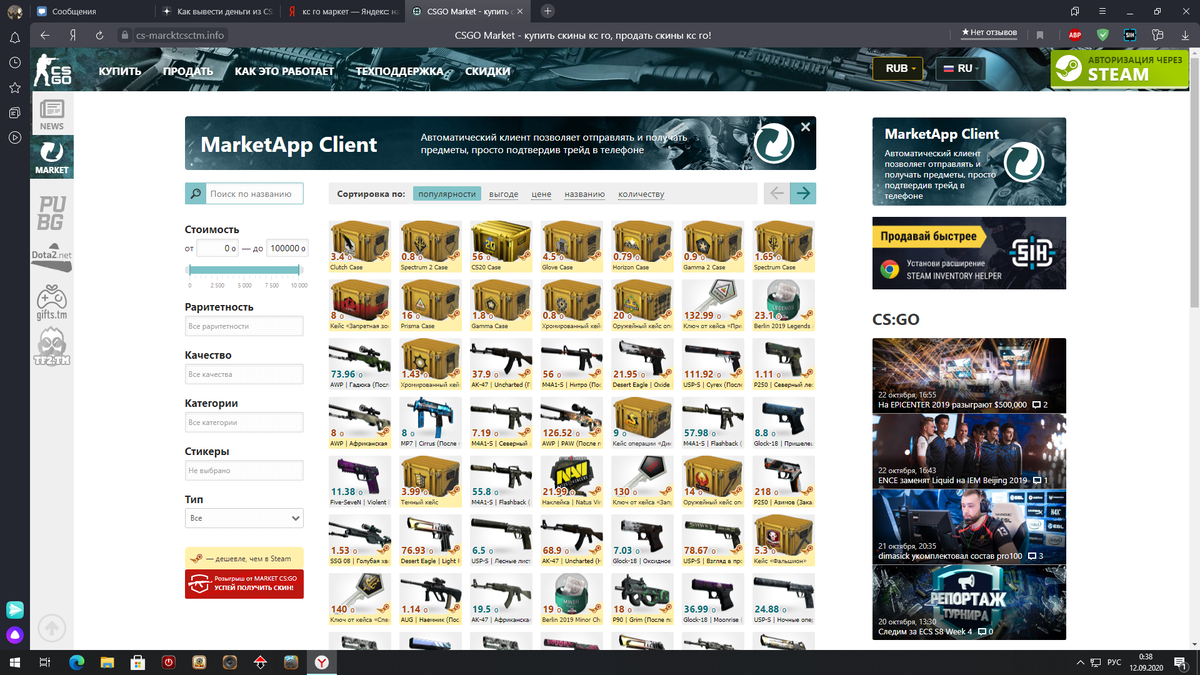Screen dimensions: 1200x675
Task: Open the MARKET sidebar section
Action: [x=52, y=157]
